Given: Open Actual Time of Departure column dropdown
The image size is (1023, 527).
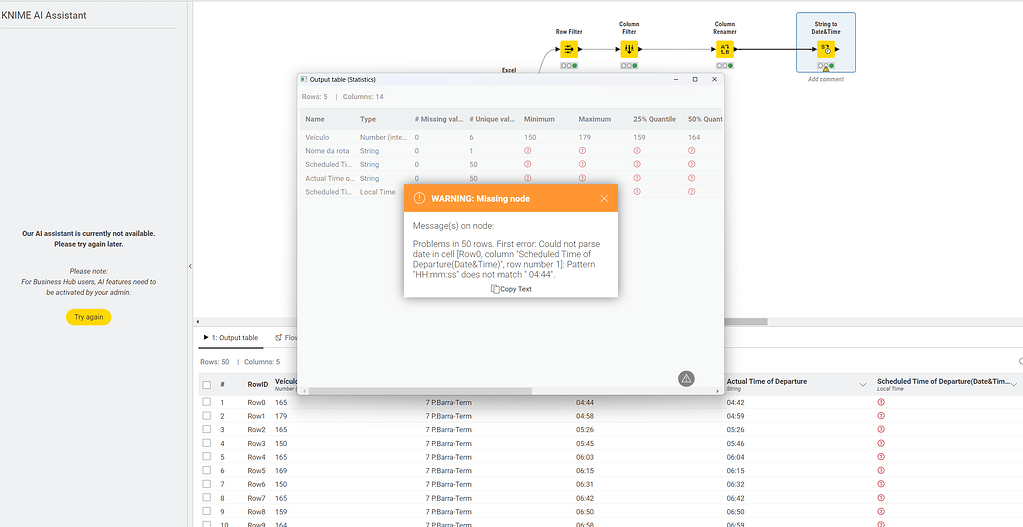Looking at the screenshot, I should tap(863, 385).
